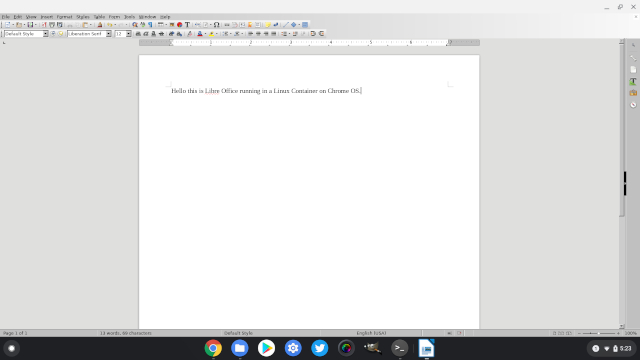Insert a text box with T icon
Viewport: 640px width, 360px height.
pyautogui.click(x=187, y=24)
